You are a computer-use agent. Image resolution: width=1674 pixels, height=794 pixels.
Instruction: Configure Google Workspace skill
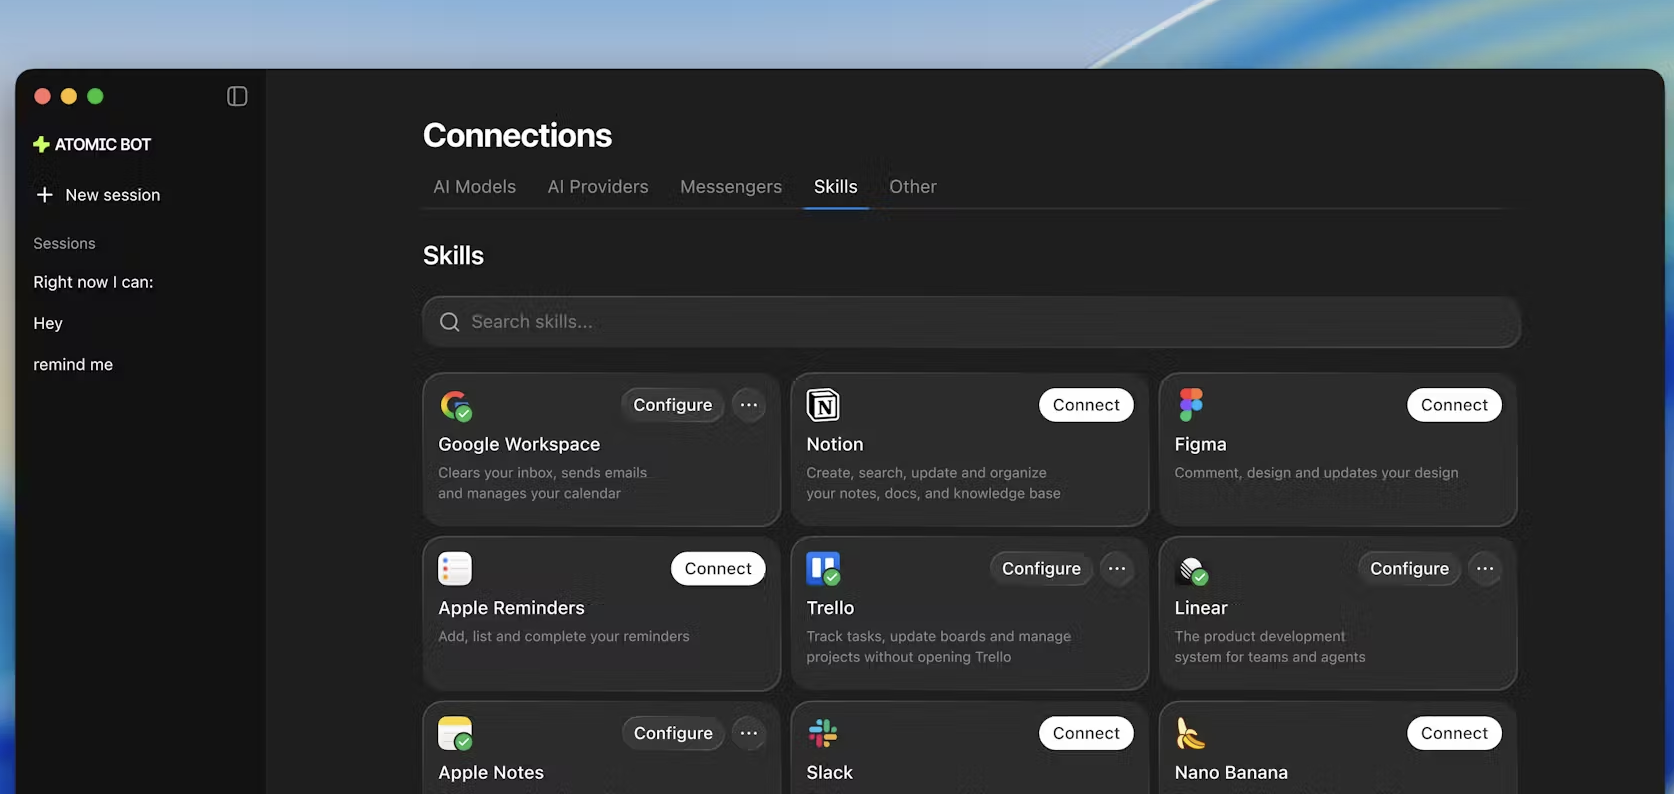point(673,405)
